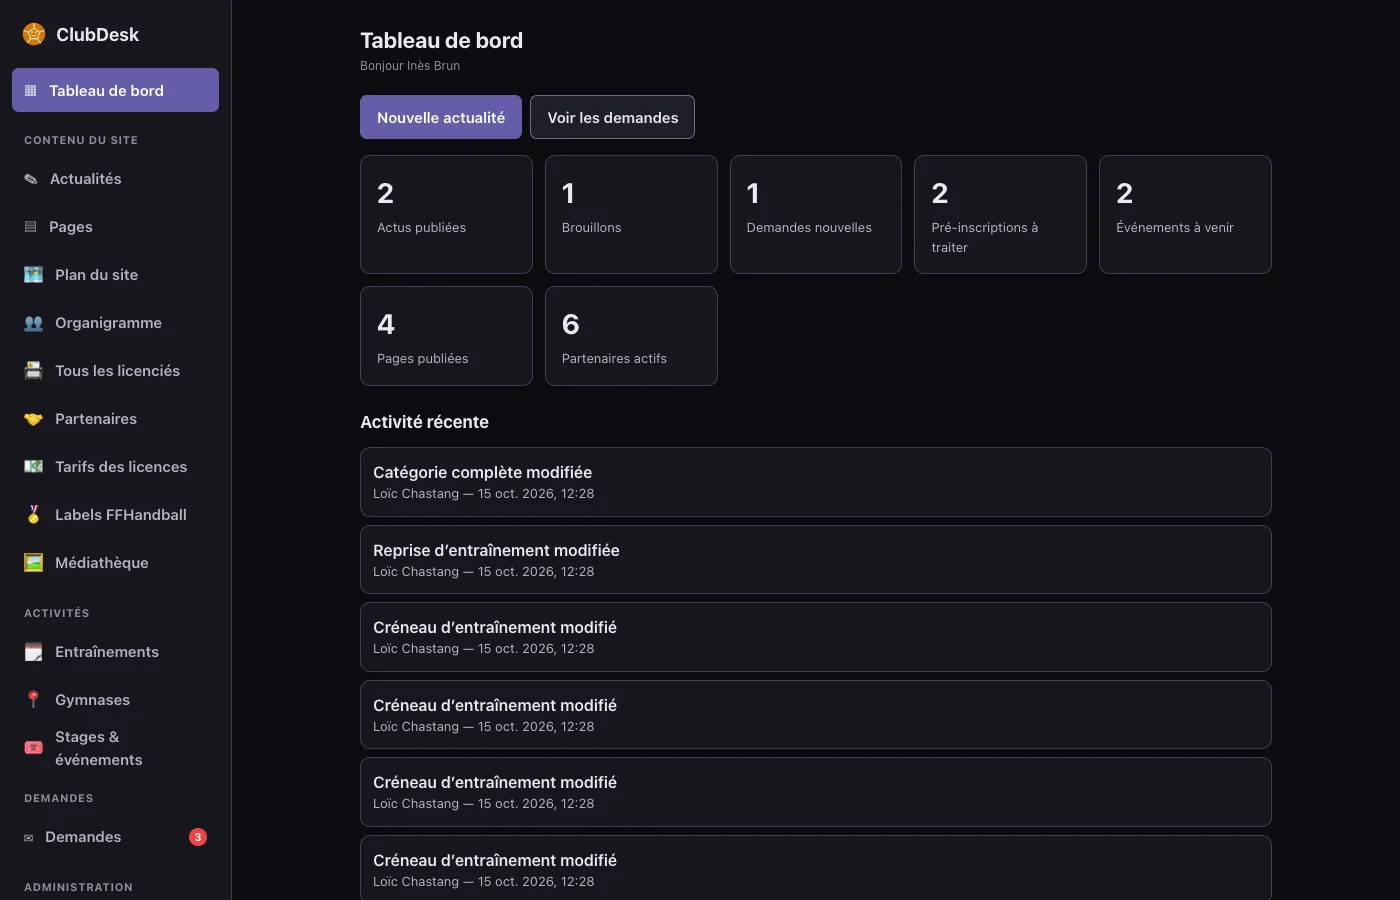The height and width of the screenshot is (900, 1400).
Task: Open the Catégorie complète modifiée activity entry
Action: pos(816,482)
